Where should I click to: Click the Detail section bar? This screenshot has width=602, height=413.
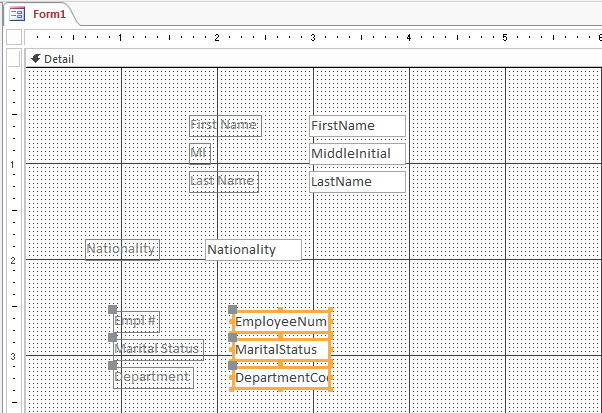coord(313,59)
